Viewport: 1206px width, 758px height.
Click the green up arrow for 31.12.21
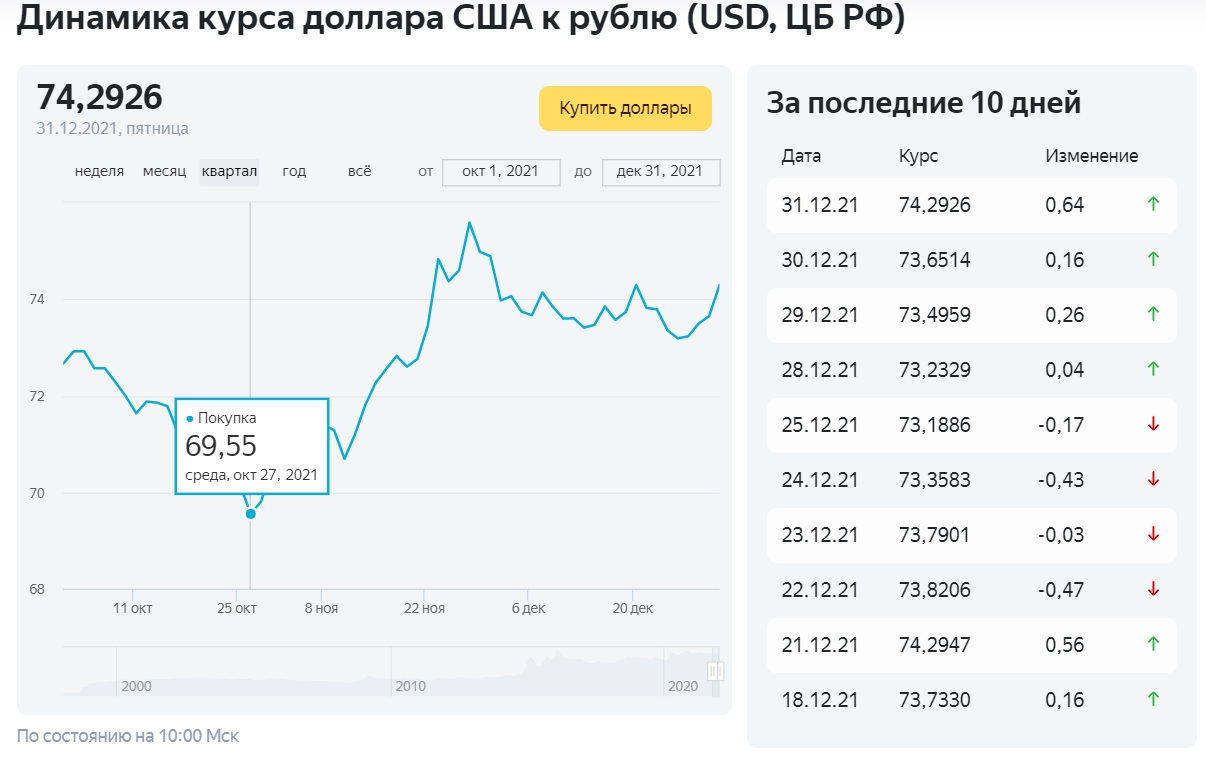[x=1153, y=205]
